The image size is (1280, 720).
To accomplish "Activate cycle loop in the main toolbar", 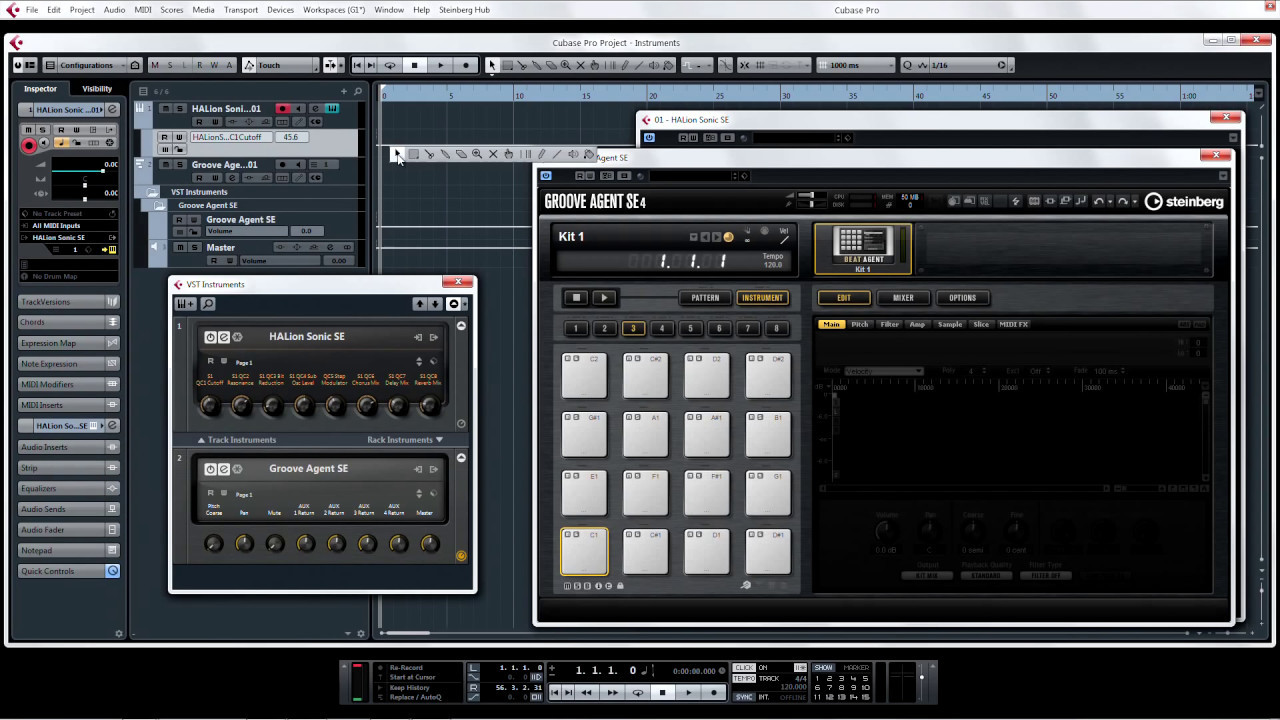I will coord(390,65).
